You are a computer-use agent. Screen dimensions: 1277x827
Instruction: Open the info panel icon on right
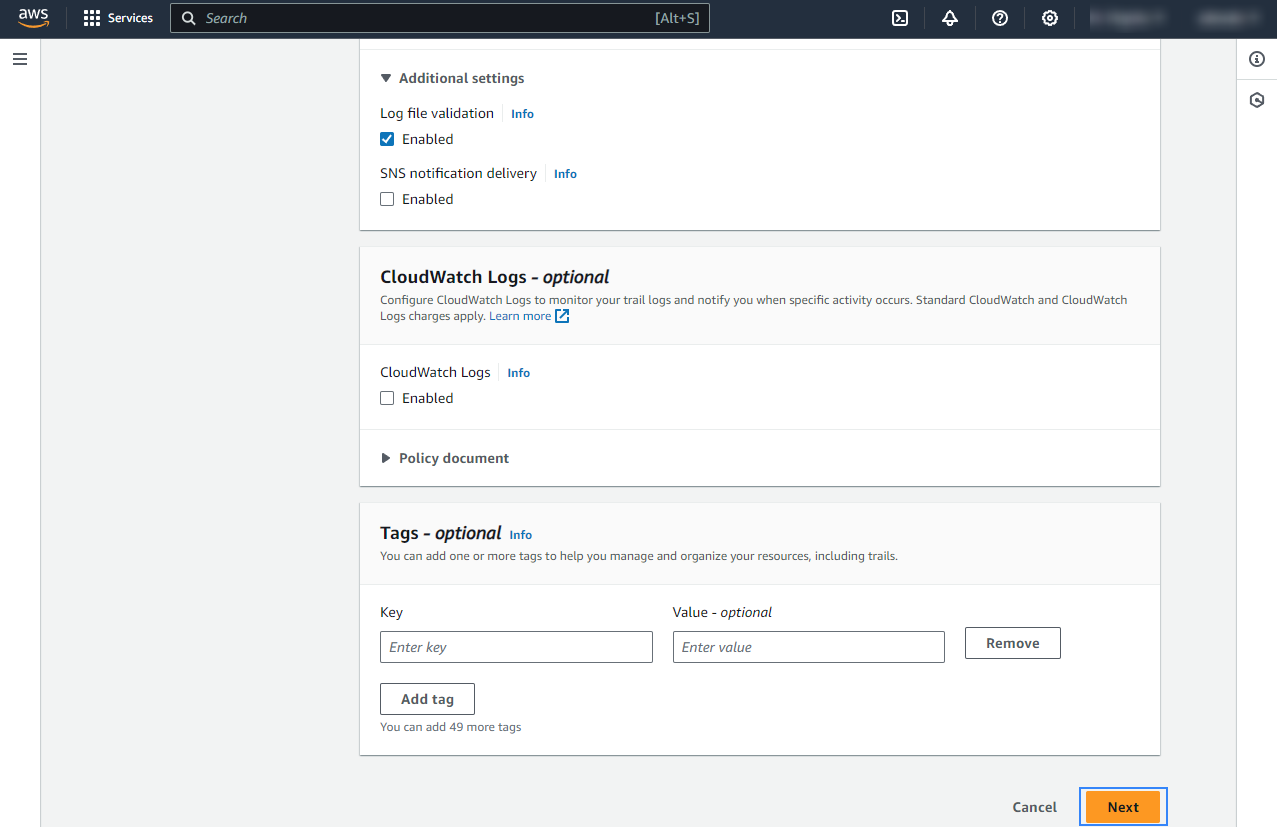click(x=1257, y=59)
